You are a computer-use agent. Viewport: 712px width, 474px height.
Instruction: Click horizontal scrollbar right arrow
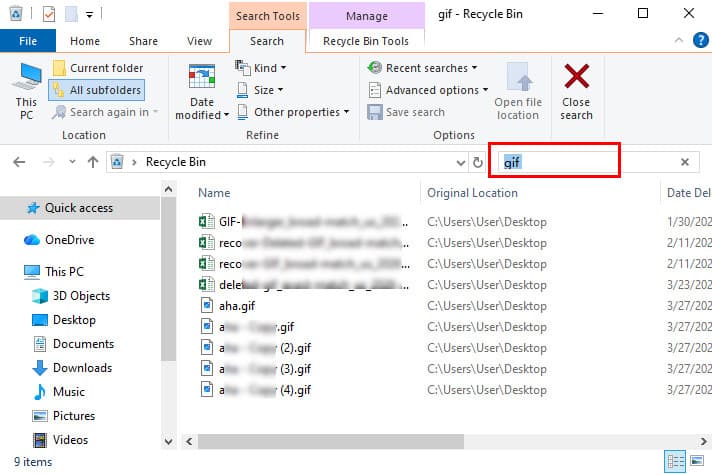(x=703, y=441)
